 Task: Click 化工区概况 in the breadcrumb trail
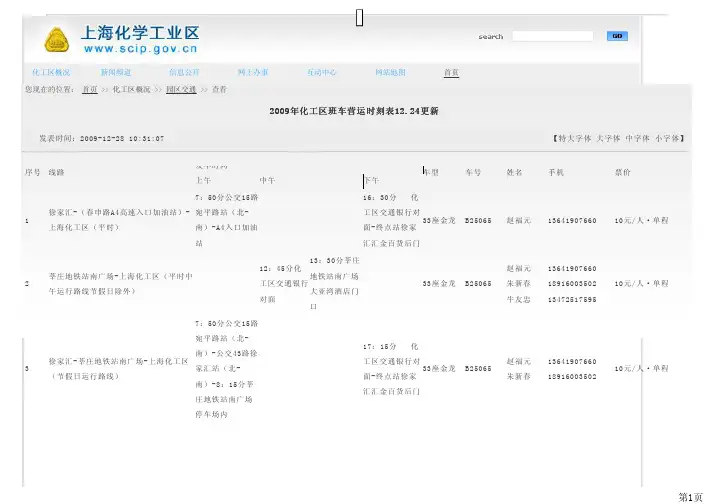131,89
